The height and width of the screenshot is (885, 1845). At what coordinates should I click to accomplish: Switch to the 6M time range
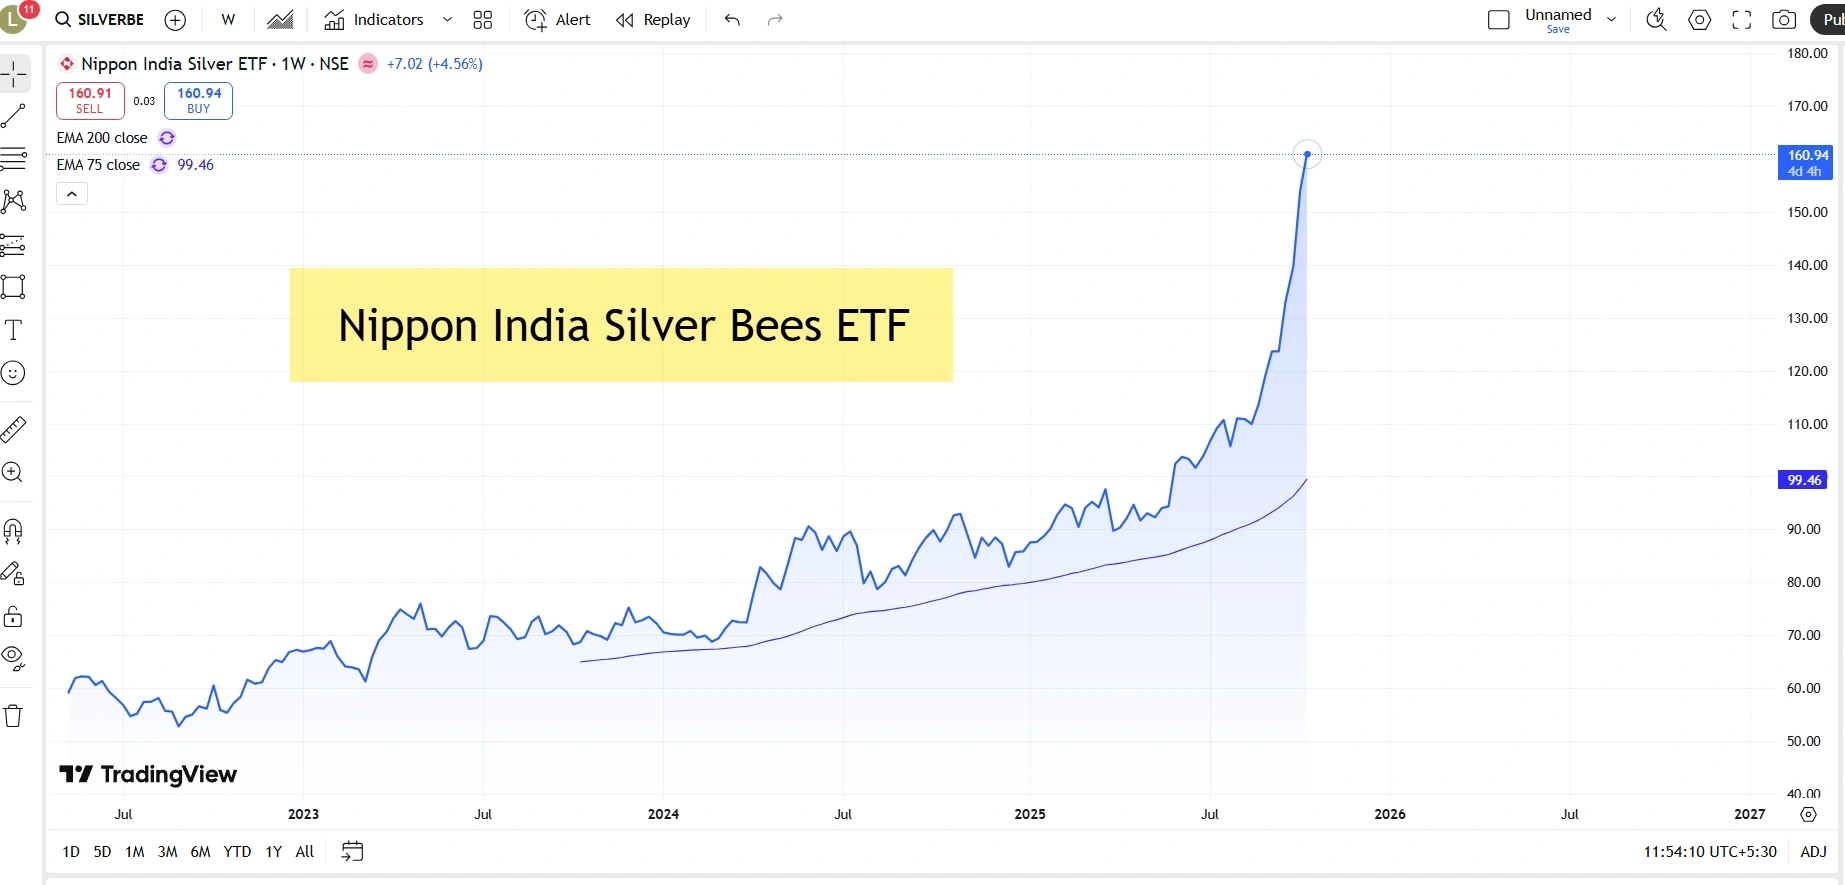(x=200, y=852)
